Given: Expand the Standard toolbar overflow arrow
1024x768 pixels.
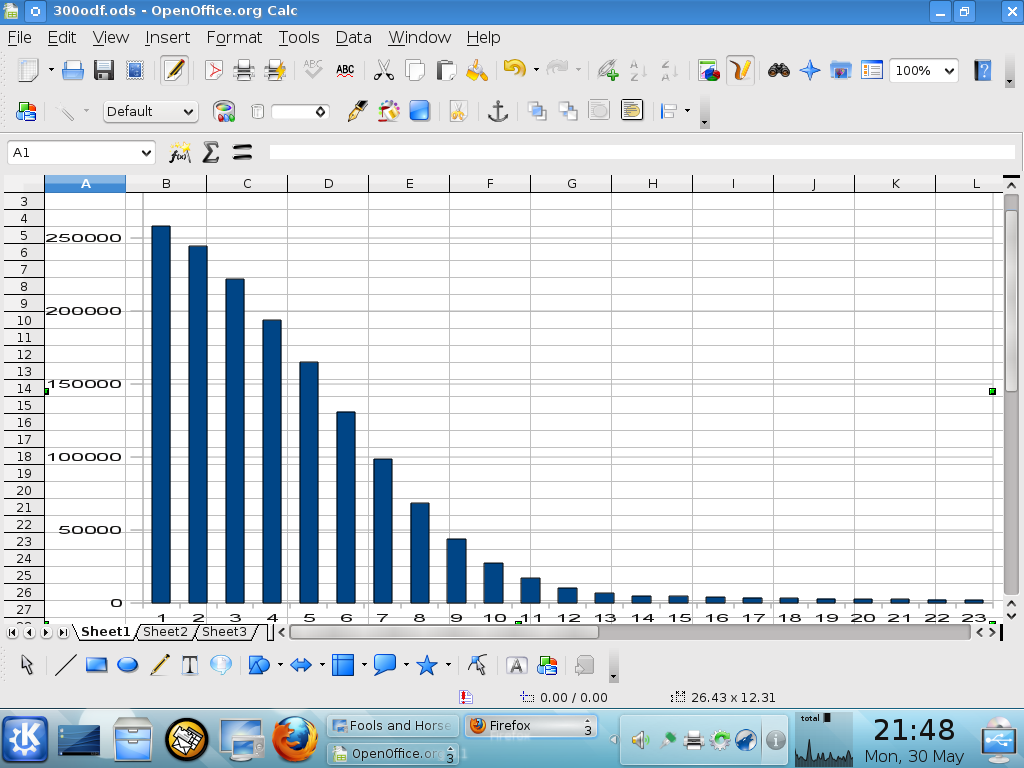Looking at the screenshot, I should [x=1010, y=83].
